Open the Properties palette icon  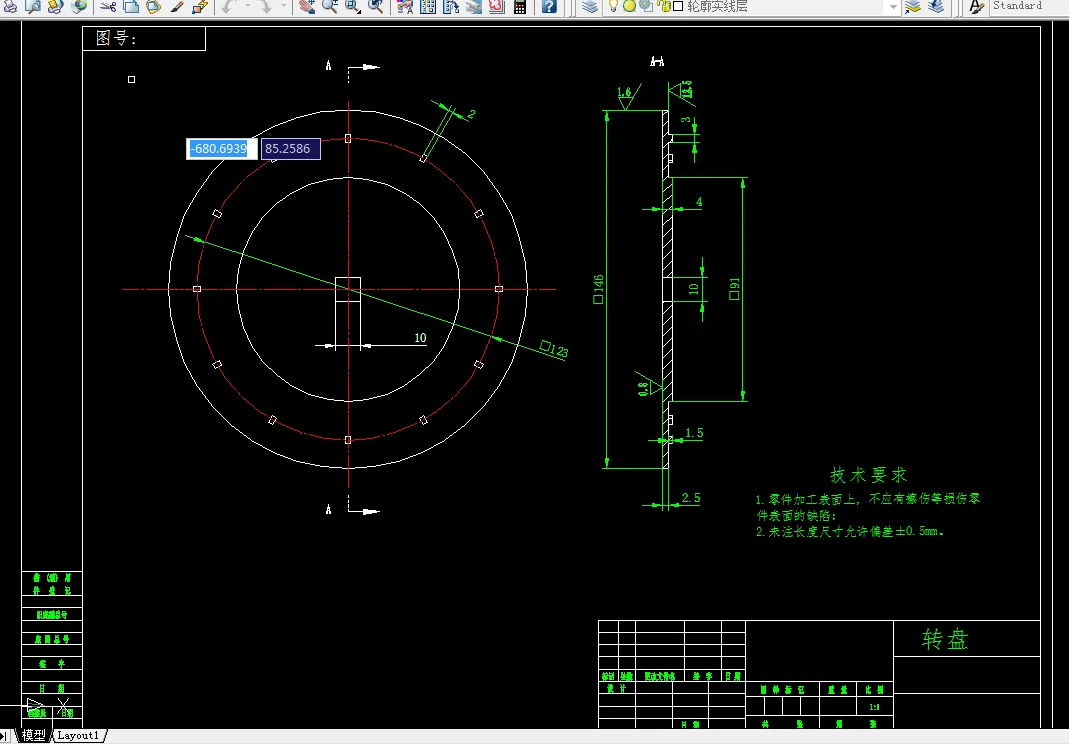[405, 6]
